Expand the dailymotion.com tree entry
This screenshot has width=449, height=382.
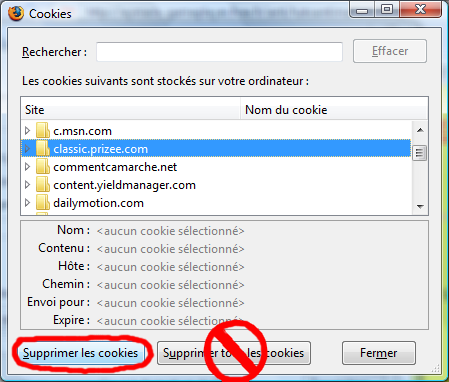[28, 203]
